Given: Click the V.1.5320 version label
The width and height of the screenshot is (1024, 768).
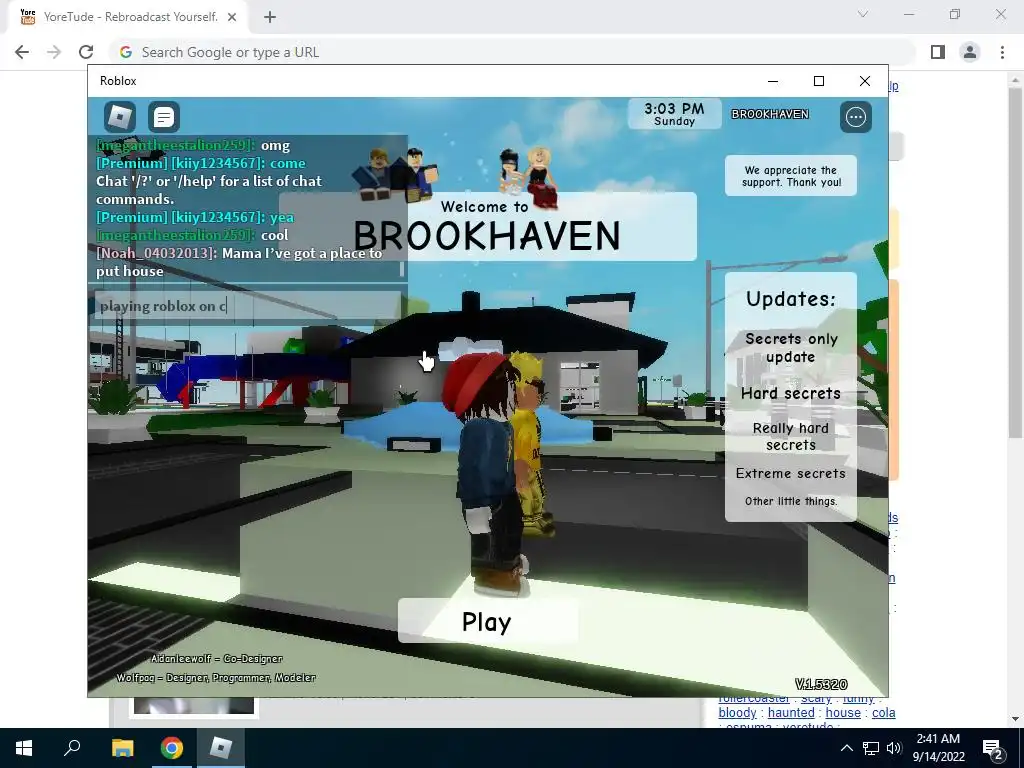Looking at the screenshot, I should click(821, 684).
